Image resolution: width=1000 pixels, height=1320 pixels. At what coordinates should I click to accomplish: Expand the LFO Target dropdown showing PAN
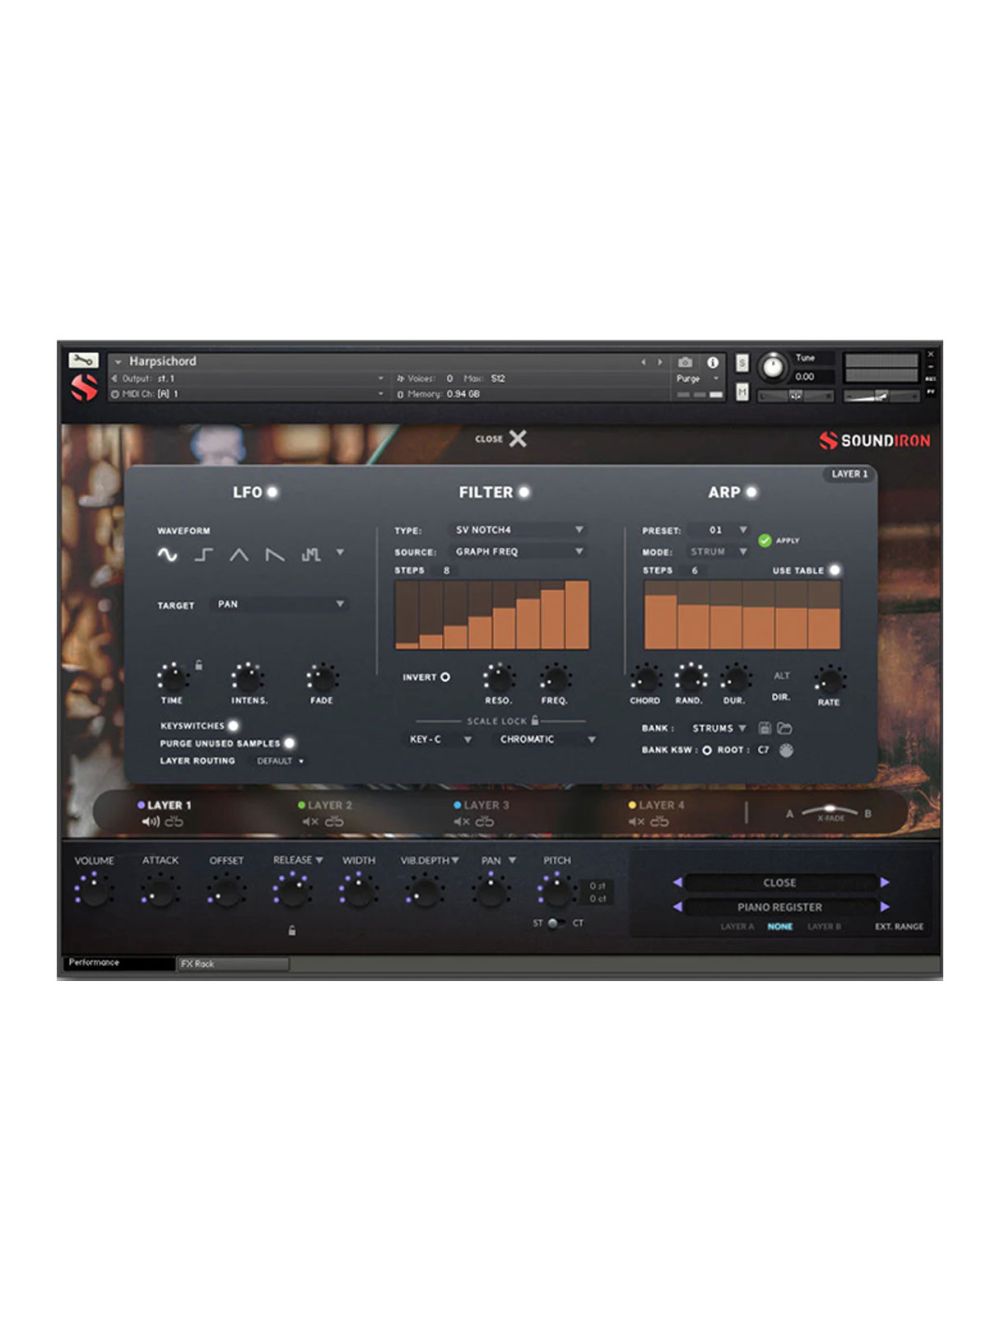[x=280, y=605]
